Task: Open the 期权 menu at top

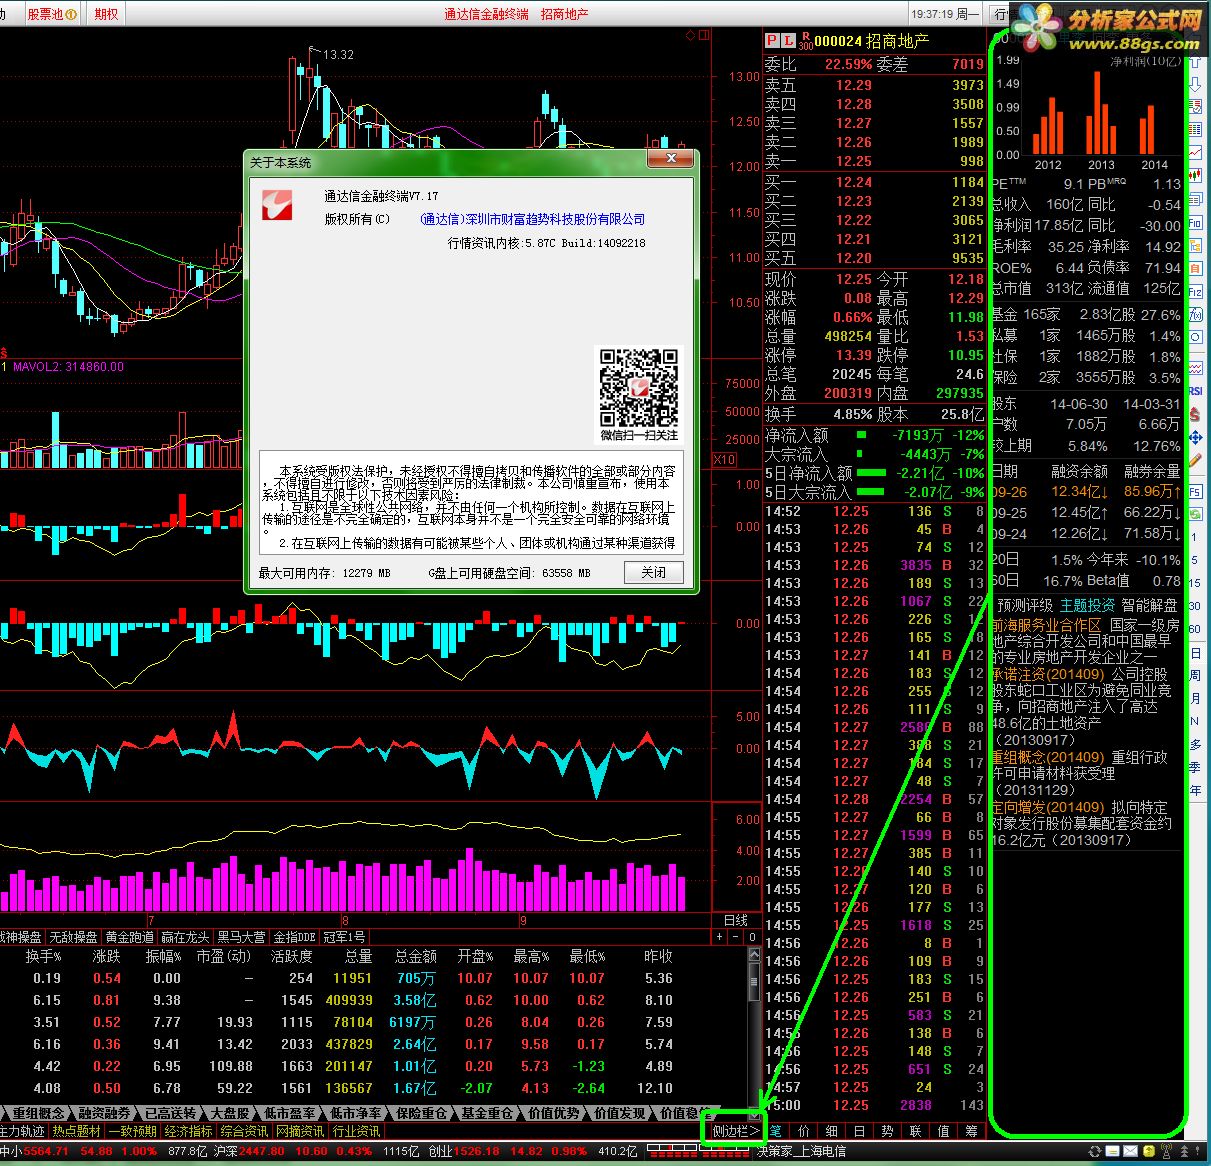Action: click(x=105, y=14)
